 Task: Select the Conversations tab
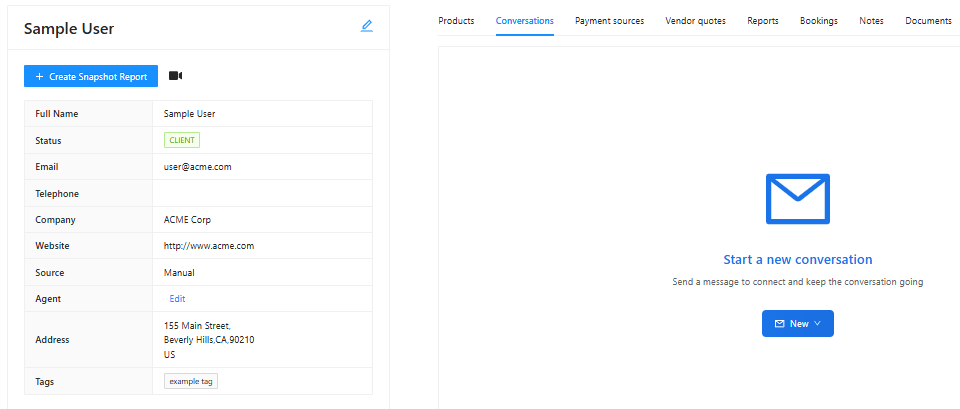tap(525, 21)
